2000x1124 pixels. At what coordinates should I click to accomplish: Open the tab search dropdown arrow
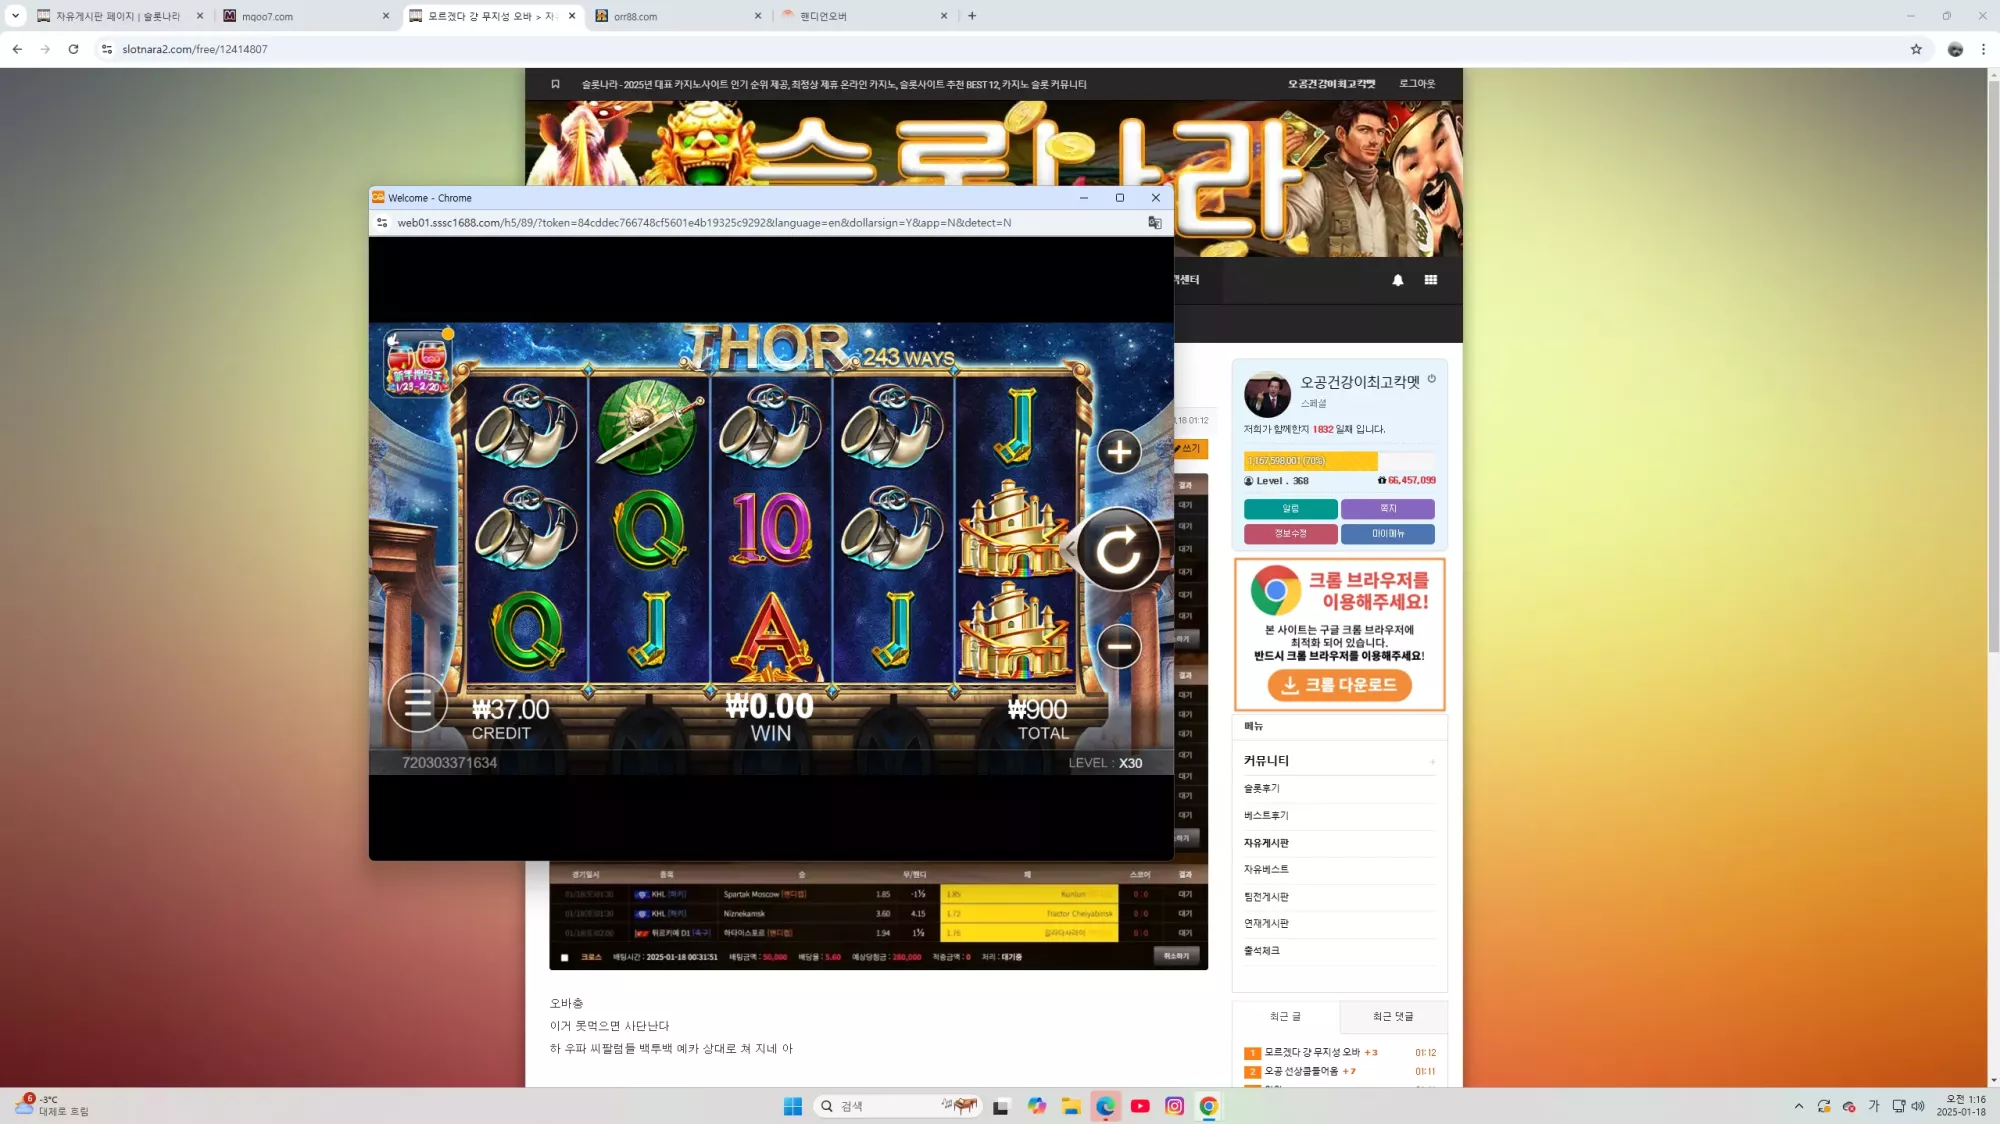(x=15, y=16)
